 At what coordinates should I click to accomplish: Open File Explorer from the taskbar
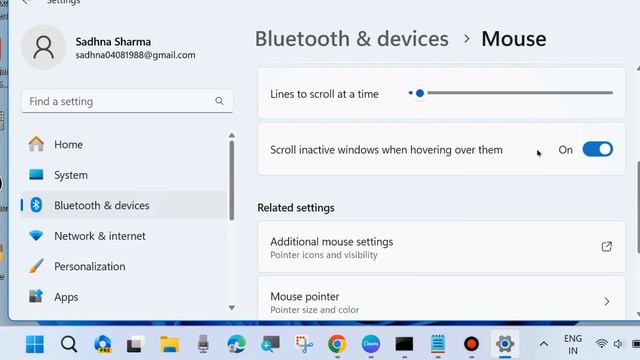point(169,344)
